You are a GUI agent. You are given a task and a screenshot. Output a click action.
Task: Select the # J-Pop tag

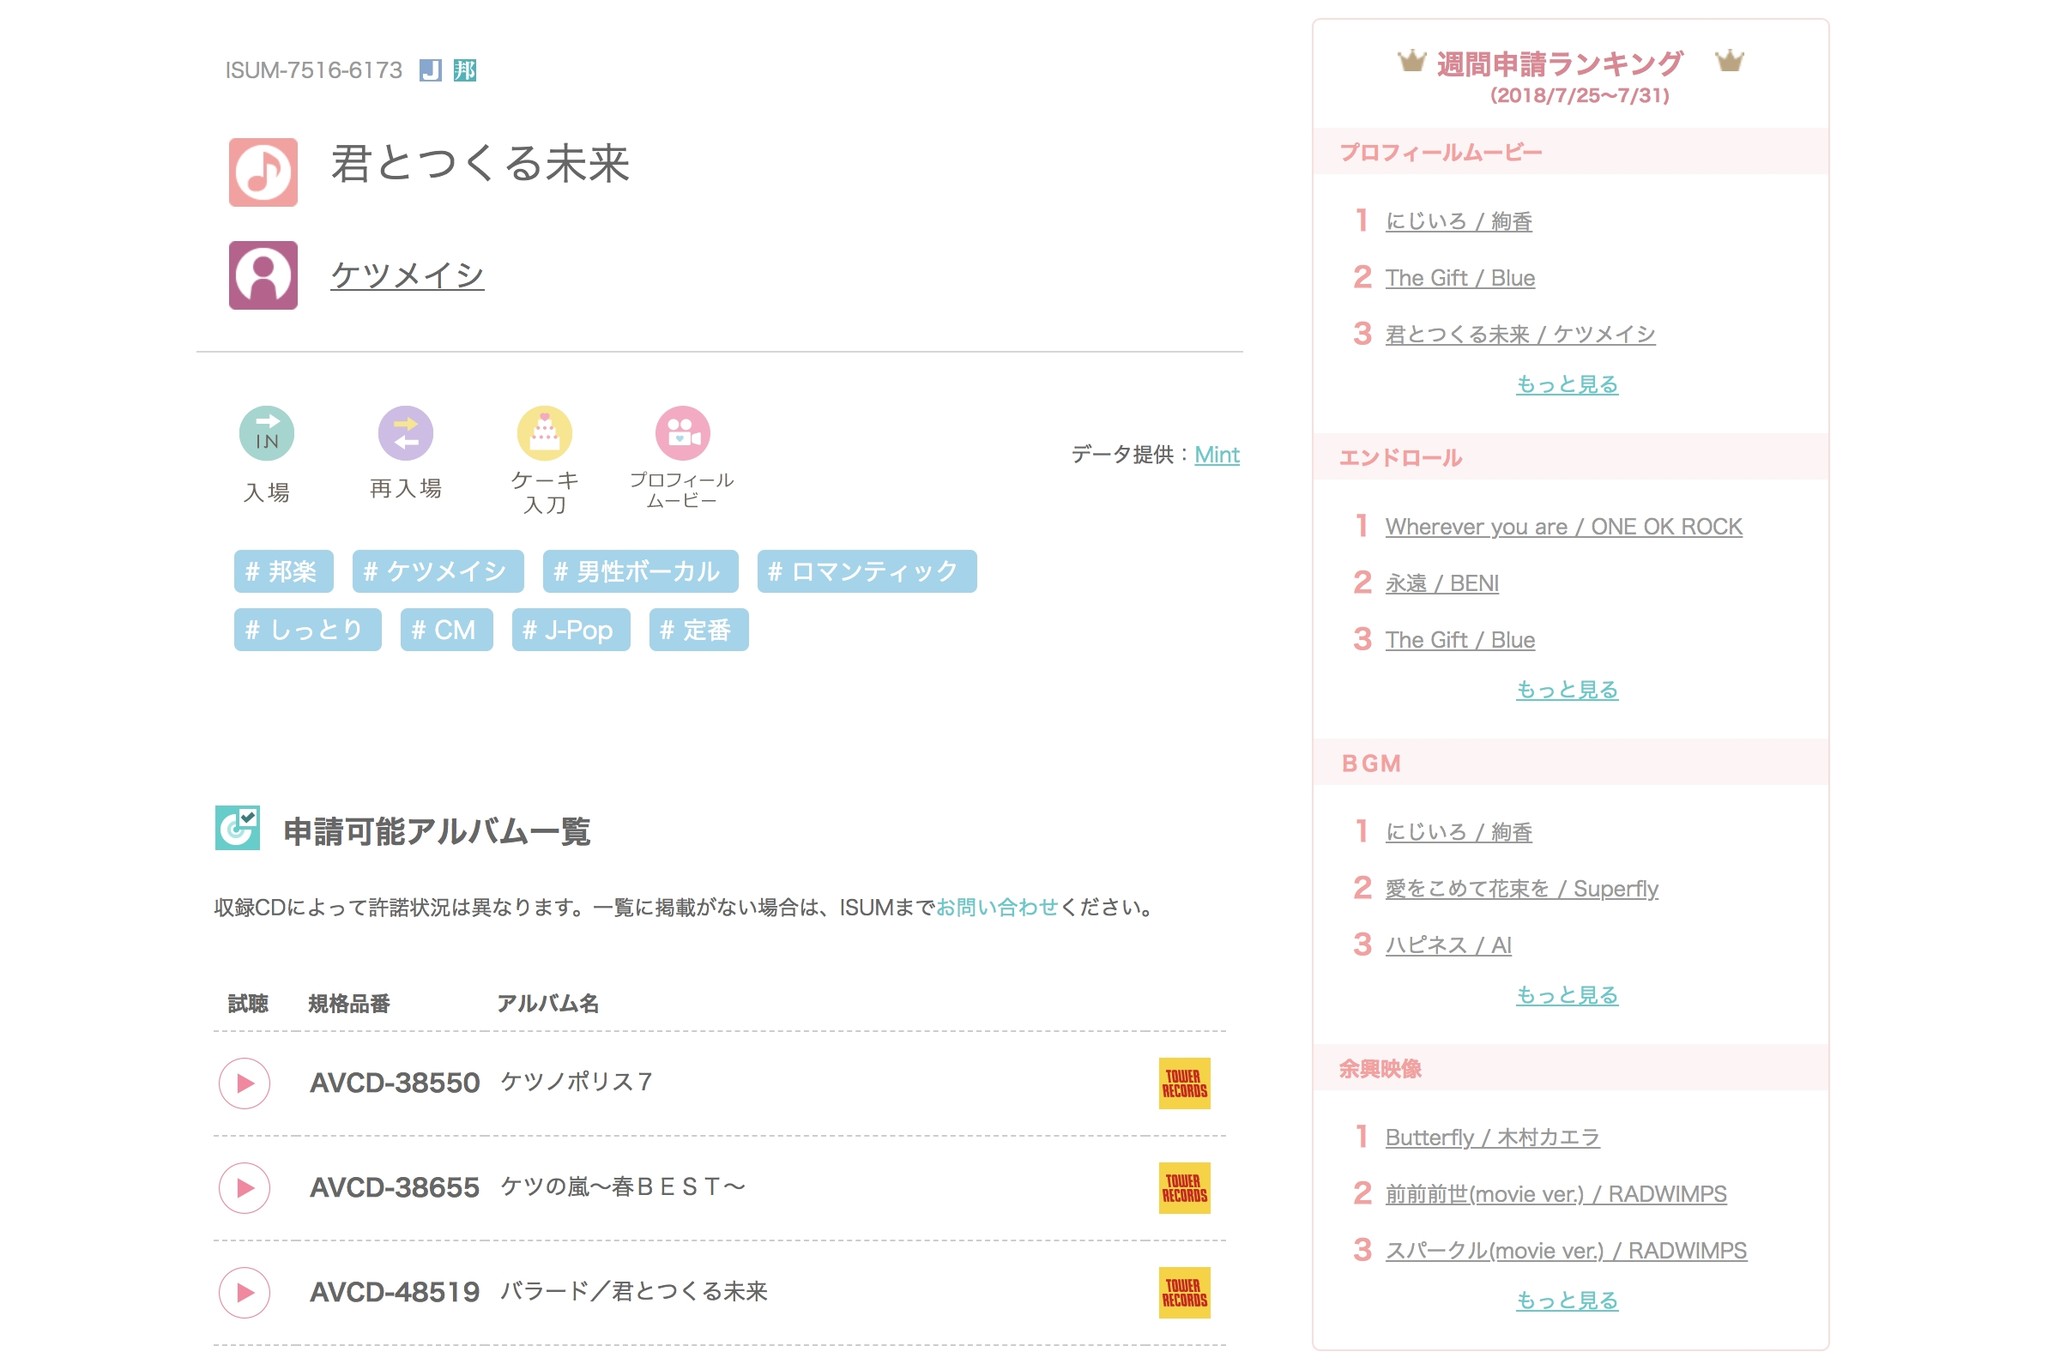[x=570, y=630]
